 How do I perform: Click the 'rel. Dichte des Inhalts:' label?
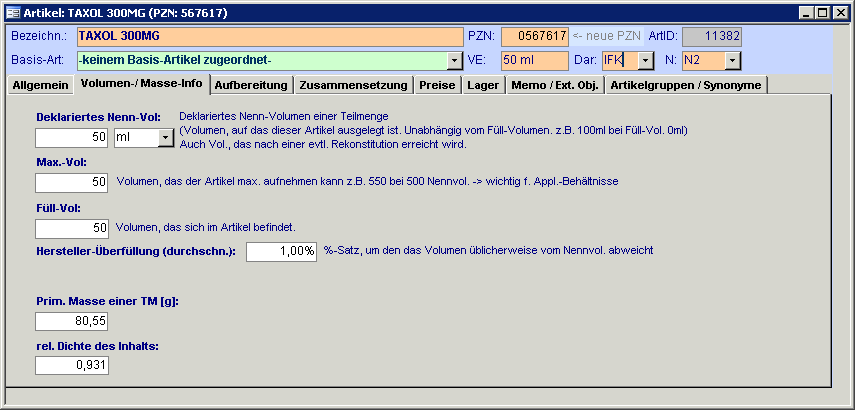coord(98,346)
